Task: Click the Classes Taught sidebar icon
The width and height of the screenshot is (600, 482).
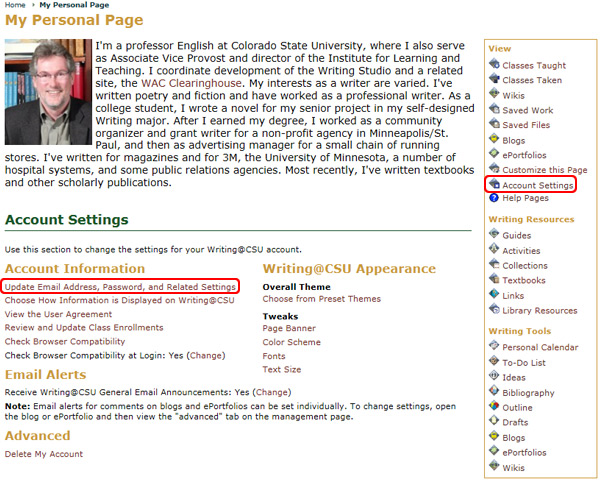Action: point(494,65)
